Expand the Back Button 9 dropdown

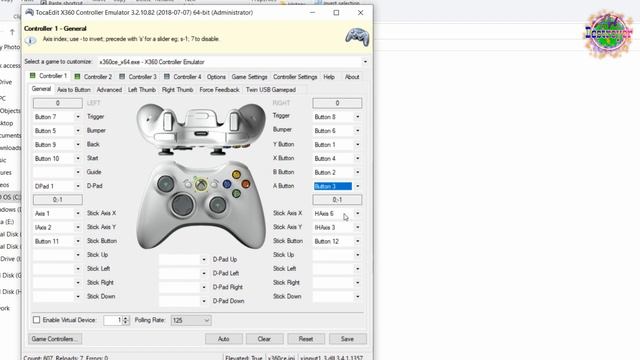tap(78, 145)
